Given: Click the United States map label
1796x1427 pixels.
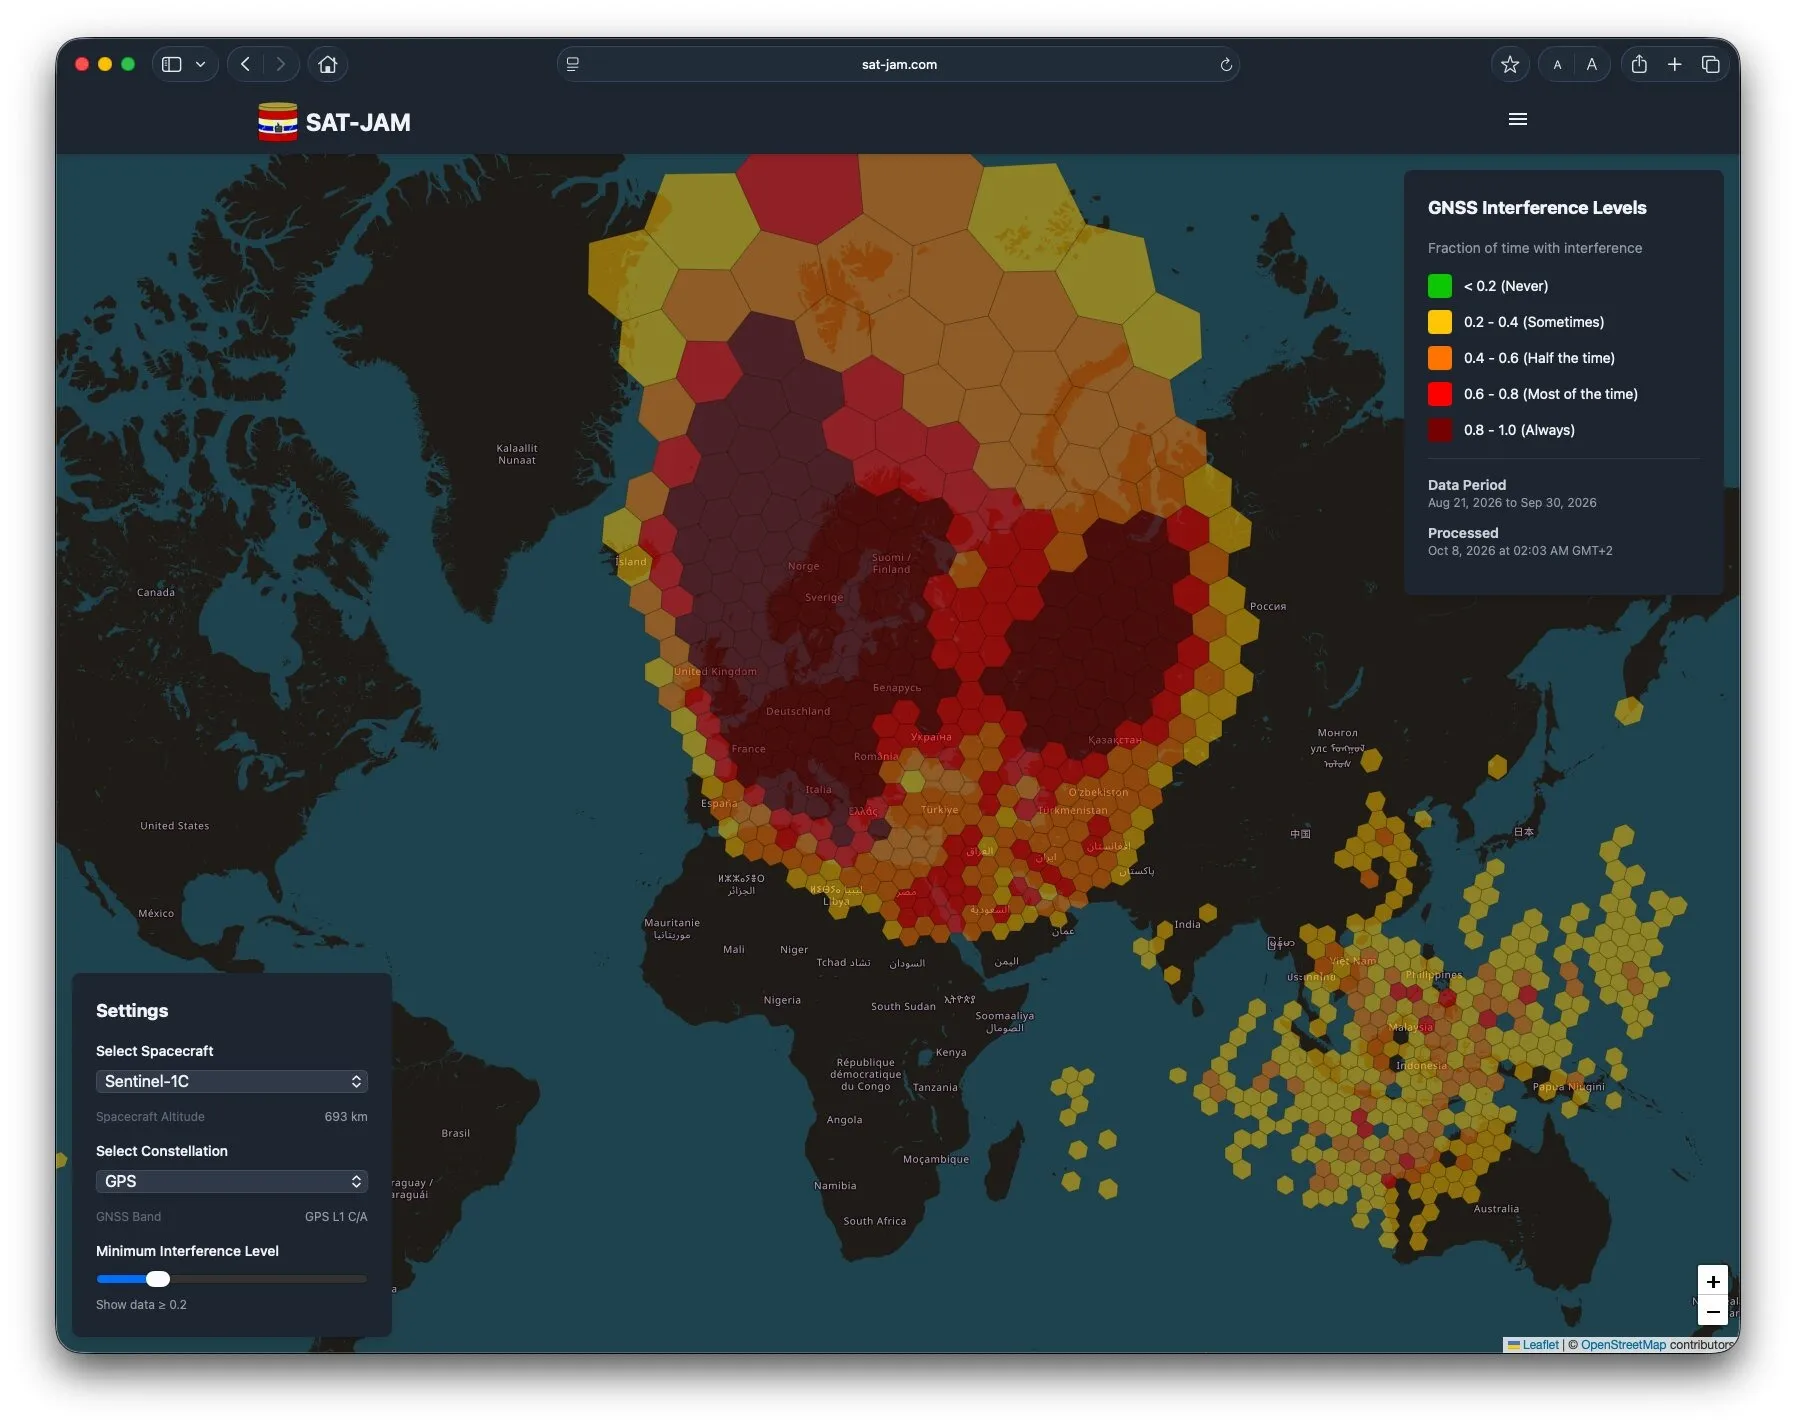Looking at the screenshot, I should click(175, 826).
